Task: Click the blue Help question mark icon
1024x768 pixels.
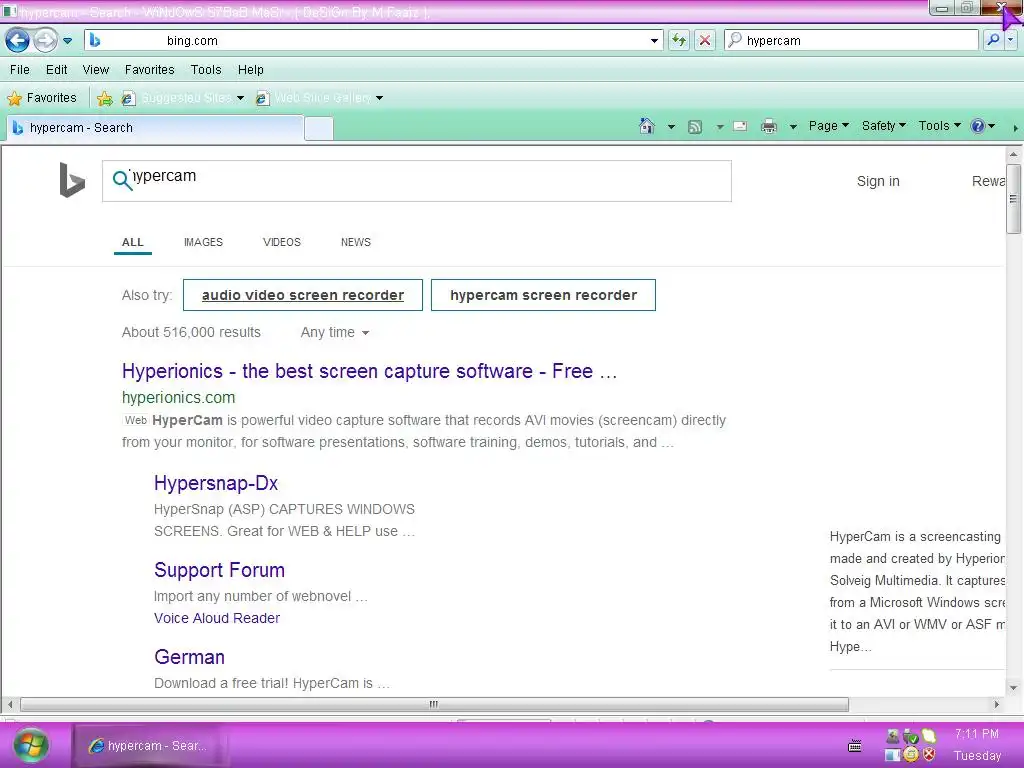Action: (x=978, y=126)
